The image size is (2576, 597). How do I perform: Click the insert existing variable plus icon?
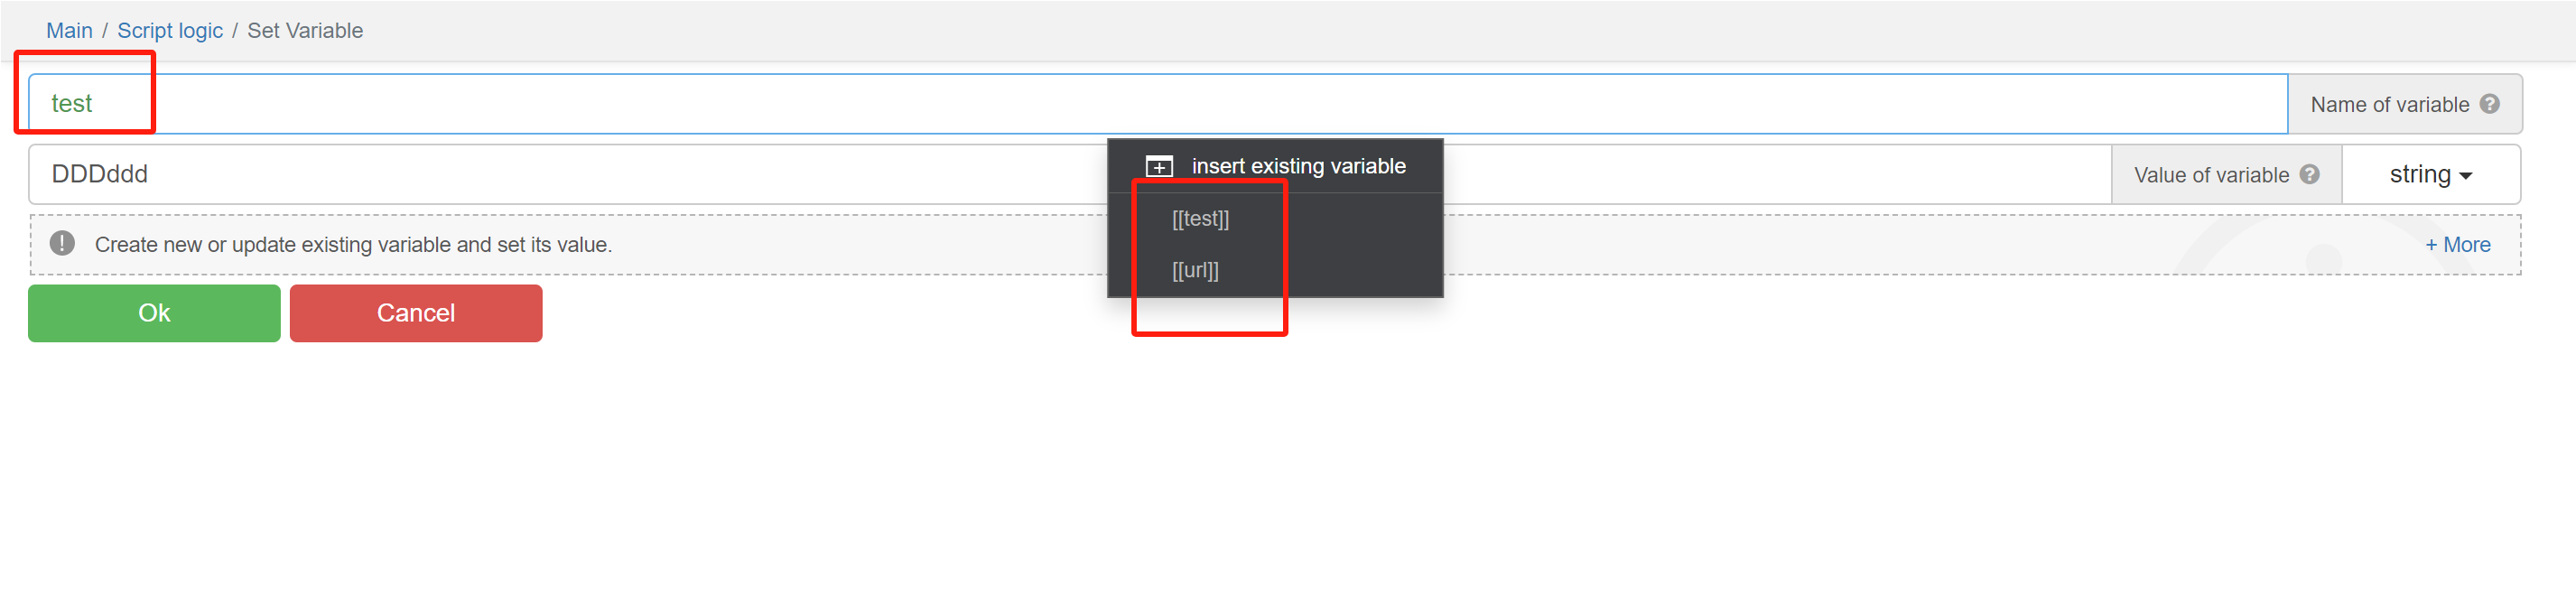tap(1158, 167)
